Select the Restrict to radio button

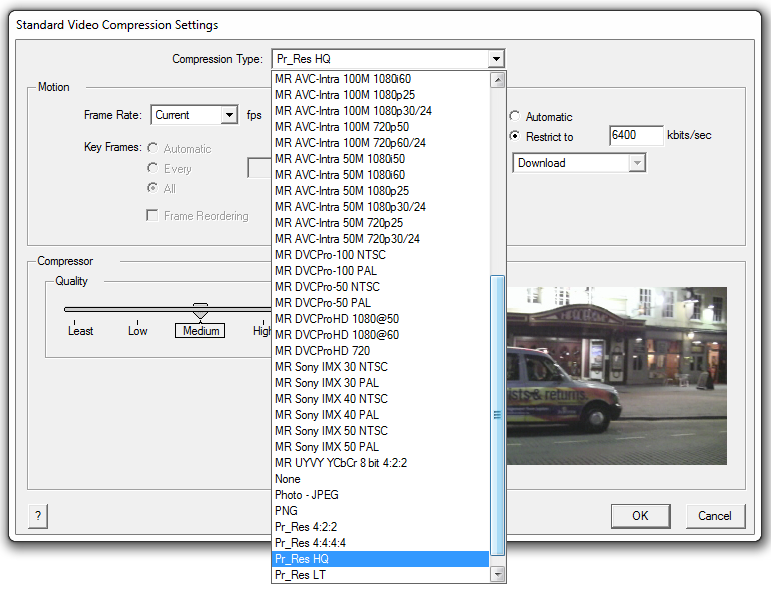coord(515,137)
